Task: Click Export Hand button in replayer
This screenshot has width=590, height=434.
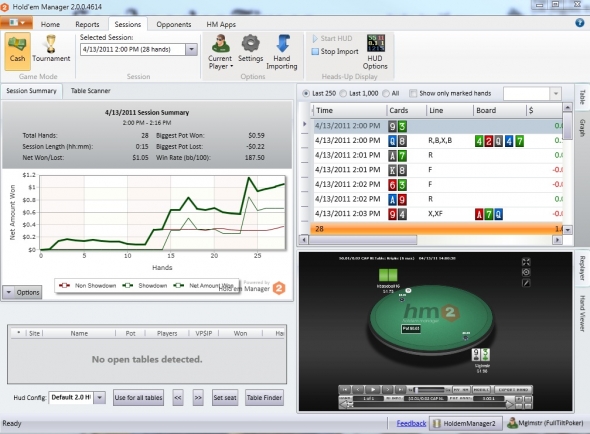Action: pos(513,390)
